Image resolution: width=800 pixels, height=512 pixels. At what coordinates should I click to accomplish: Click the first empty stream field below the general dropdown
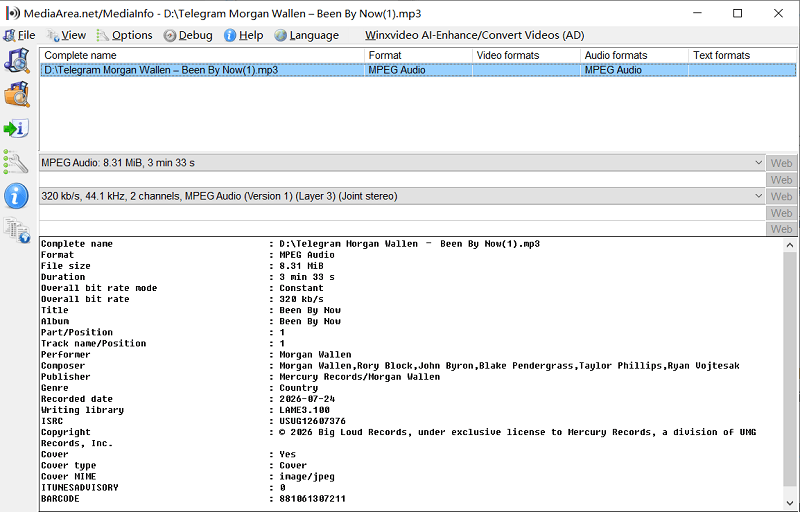click(402, 180)
